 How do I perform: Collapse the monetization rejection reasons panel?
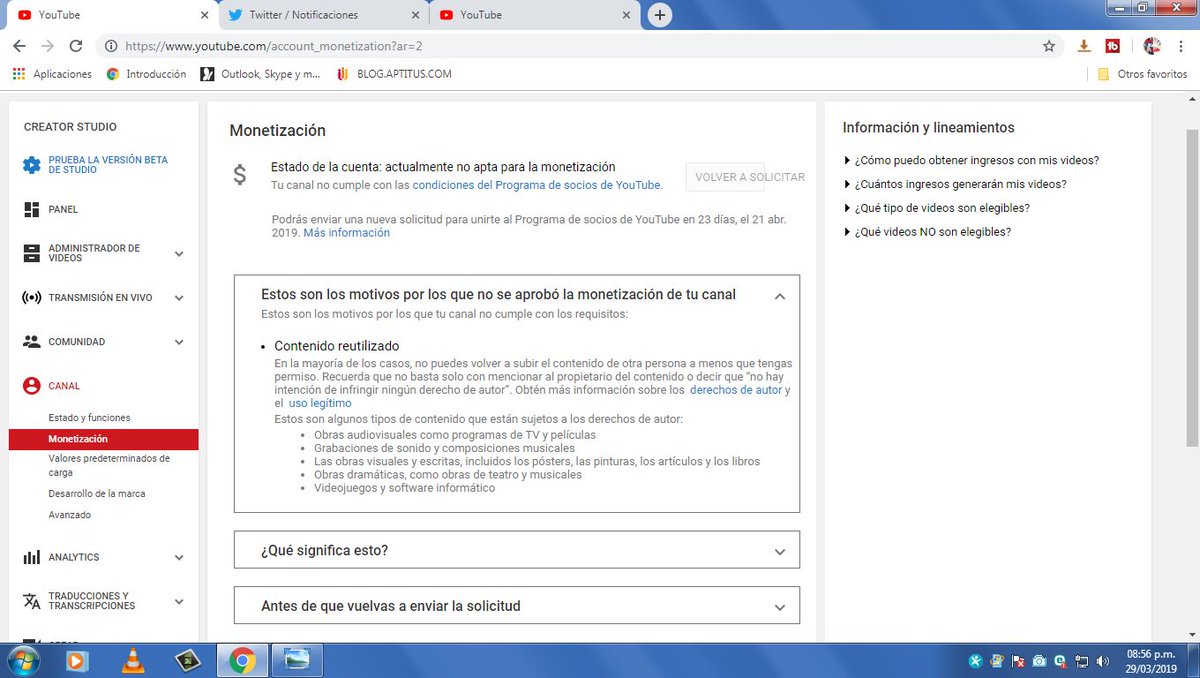pyautogui.click(x=780, y=296)
